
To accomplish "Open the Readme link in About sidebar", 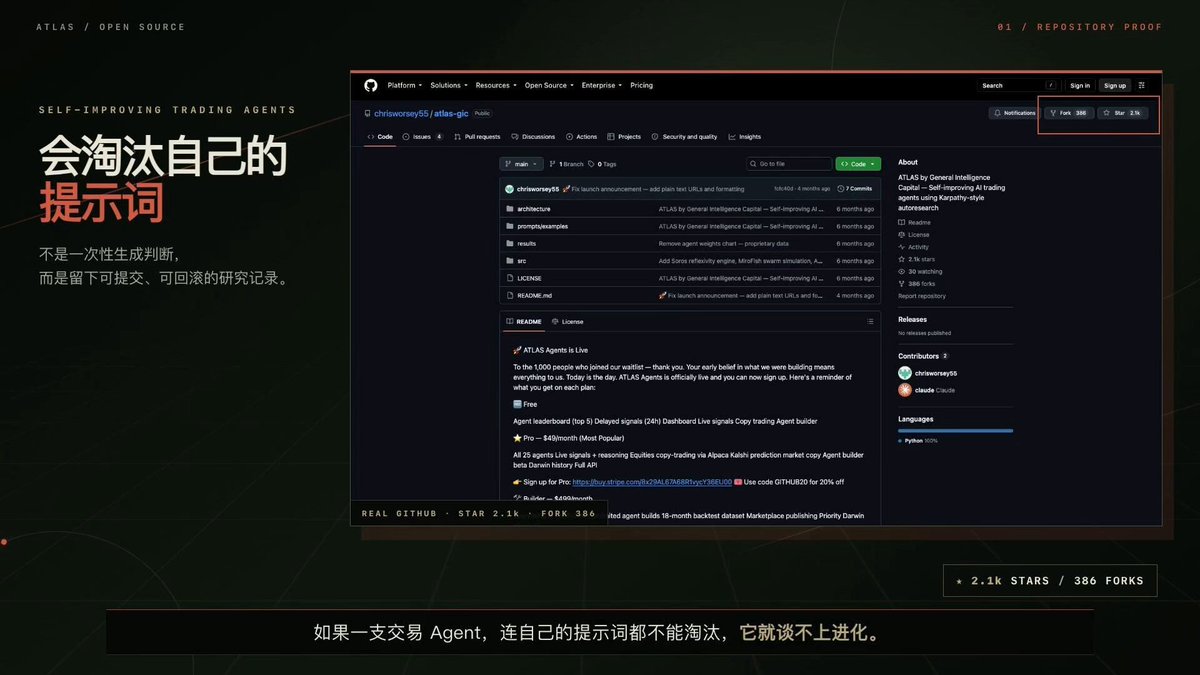I will click(915, 223).
